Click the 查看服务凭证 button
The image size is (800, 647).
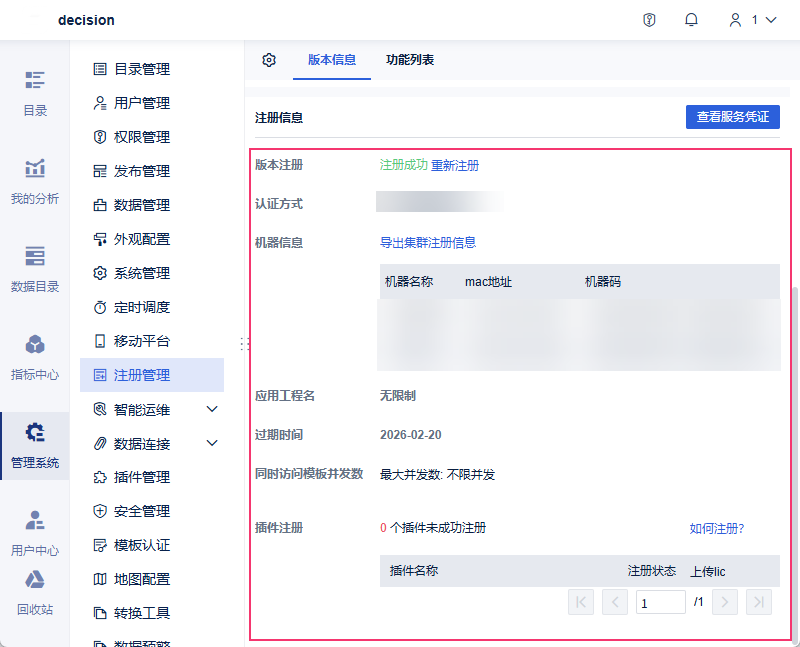733,117
